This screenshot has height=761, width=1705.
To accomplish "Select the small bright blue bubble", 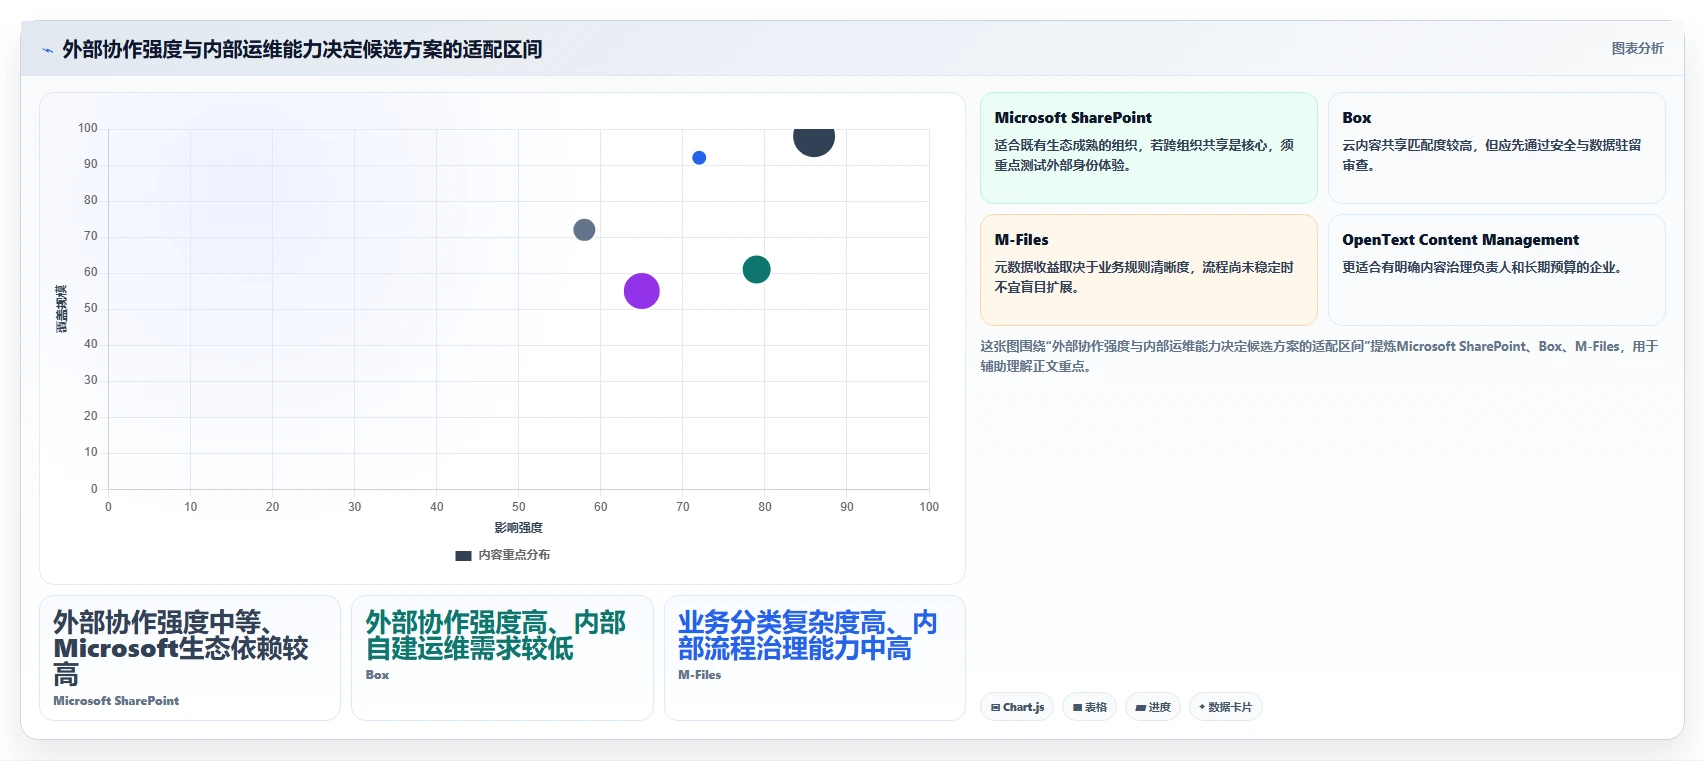I will 699,158.
